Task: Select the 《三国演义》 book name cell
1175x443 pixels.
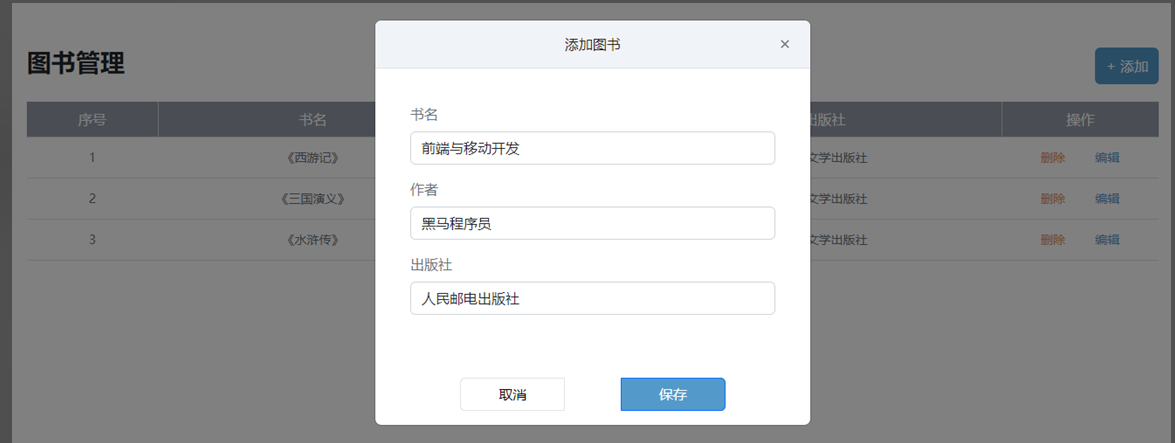Action: tap(313, 198)
